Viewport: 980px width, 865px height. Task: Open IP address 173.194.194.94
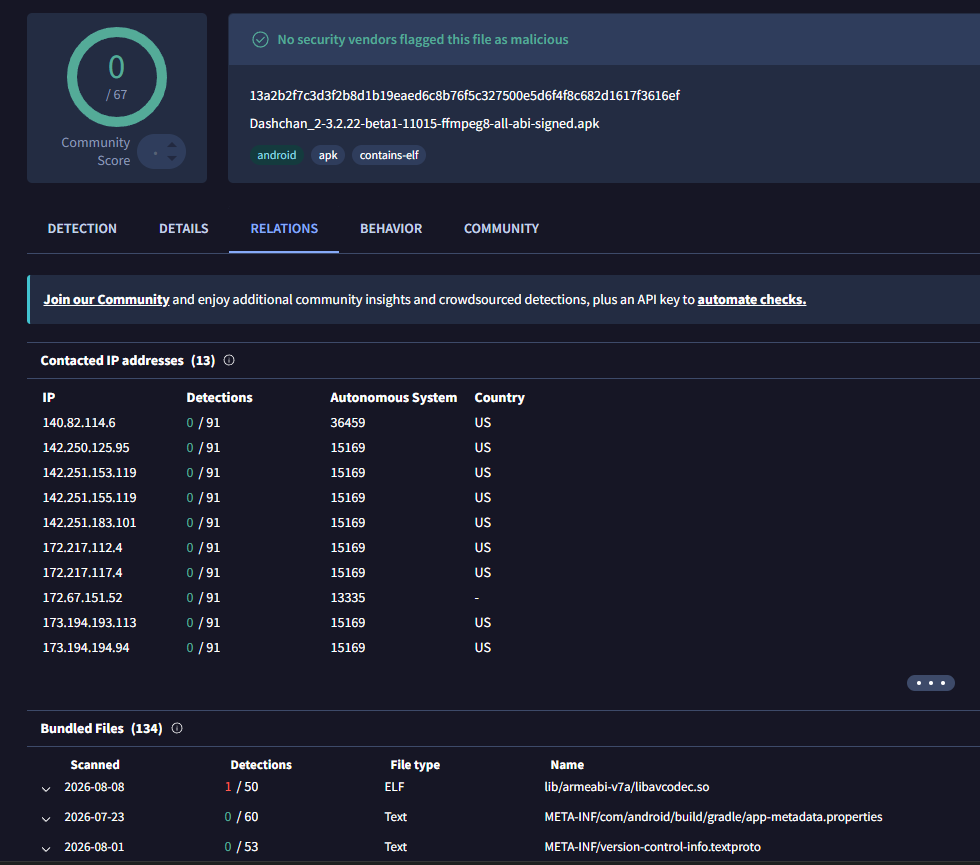tap(86, 648)
